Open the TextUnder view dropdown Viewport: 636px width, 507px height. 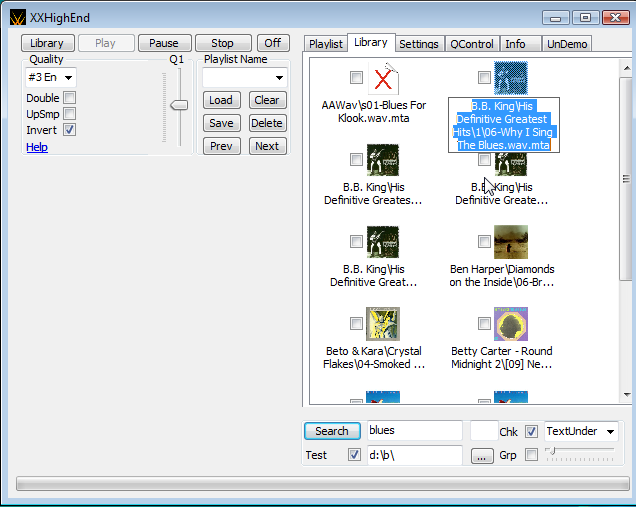tap(581, 431)
